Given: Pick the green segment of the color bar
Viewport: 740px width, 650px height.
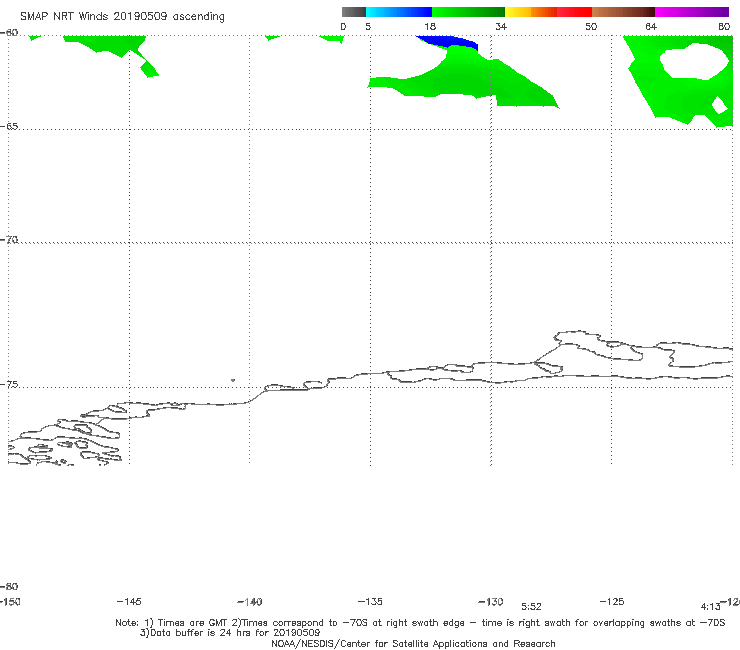Looking at the screenshot, I should [x=468, y=12].
